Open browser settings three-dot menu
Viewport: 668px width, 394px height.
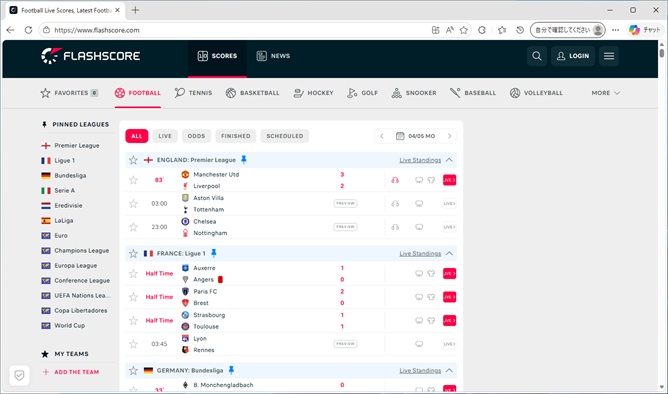[x=615, y=30]
